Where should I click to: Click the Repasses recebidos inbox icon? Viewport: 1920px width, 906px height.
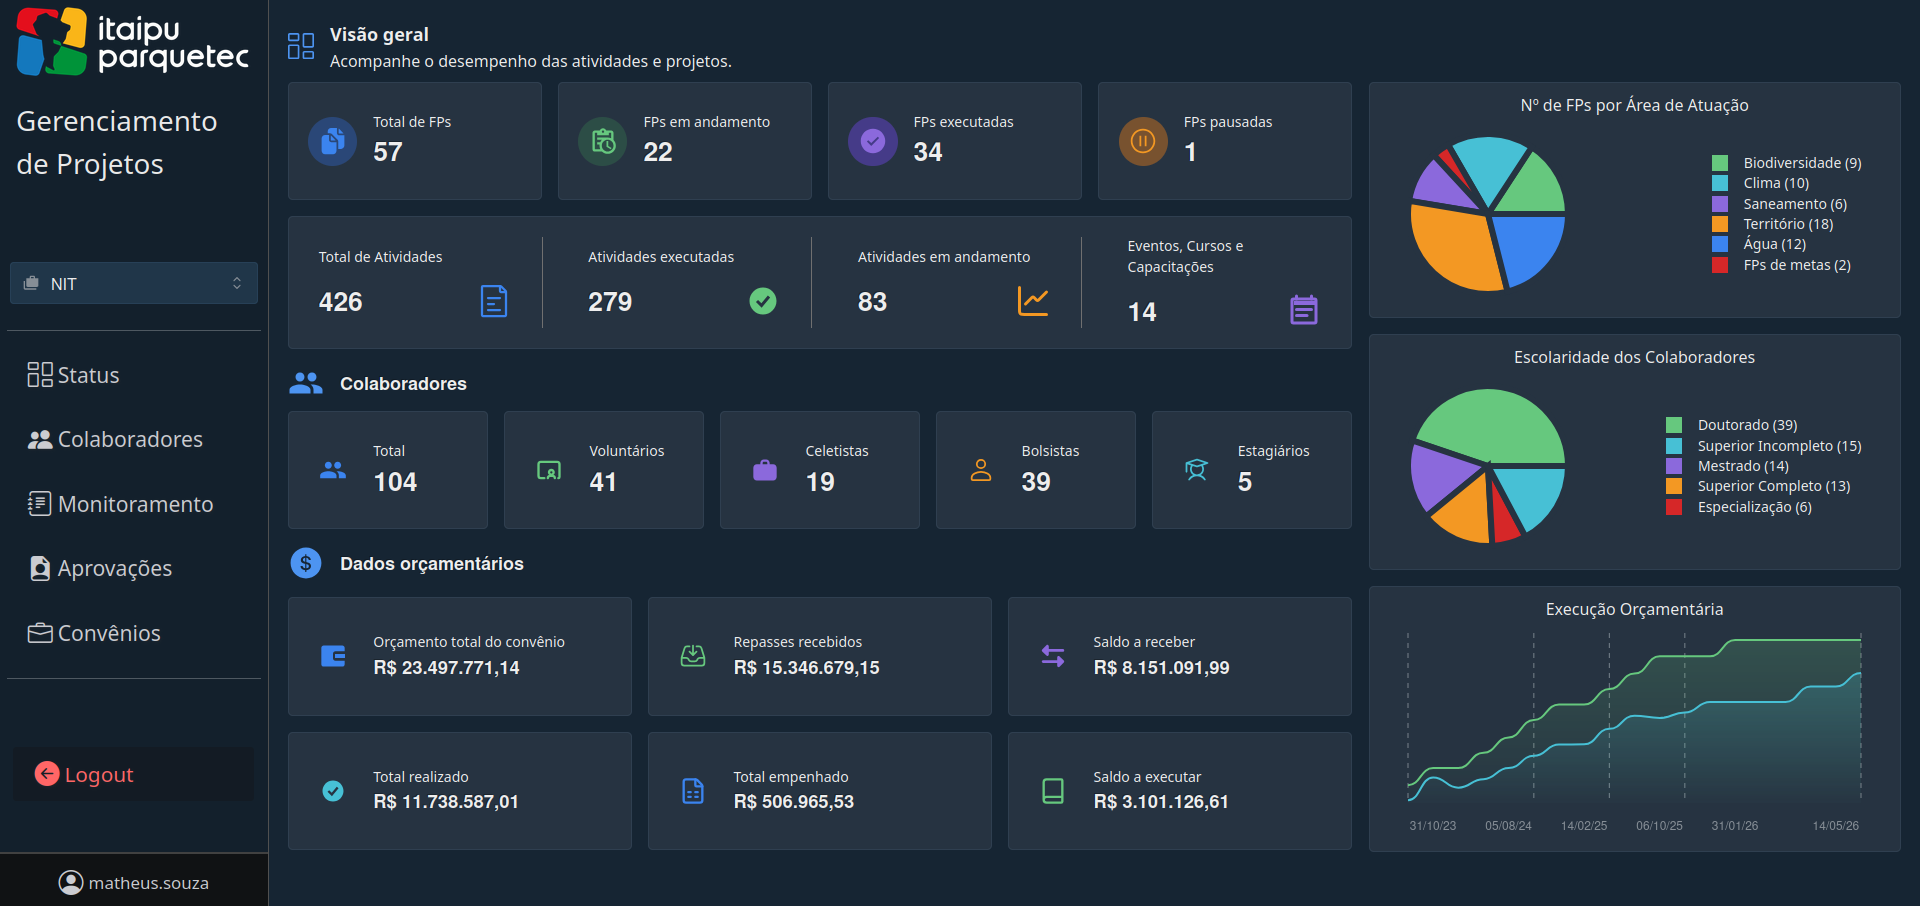coord(693,656)
